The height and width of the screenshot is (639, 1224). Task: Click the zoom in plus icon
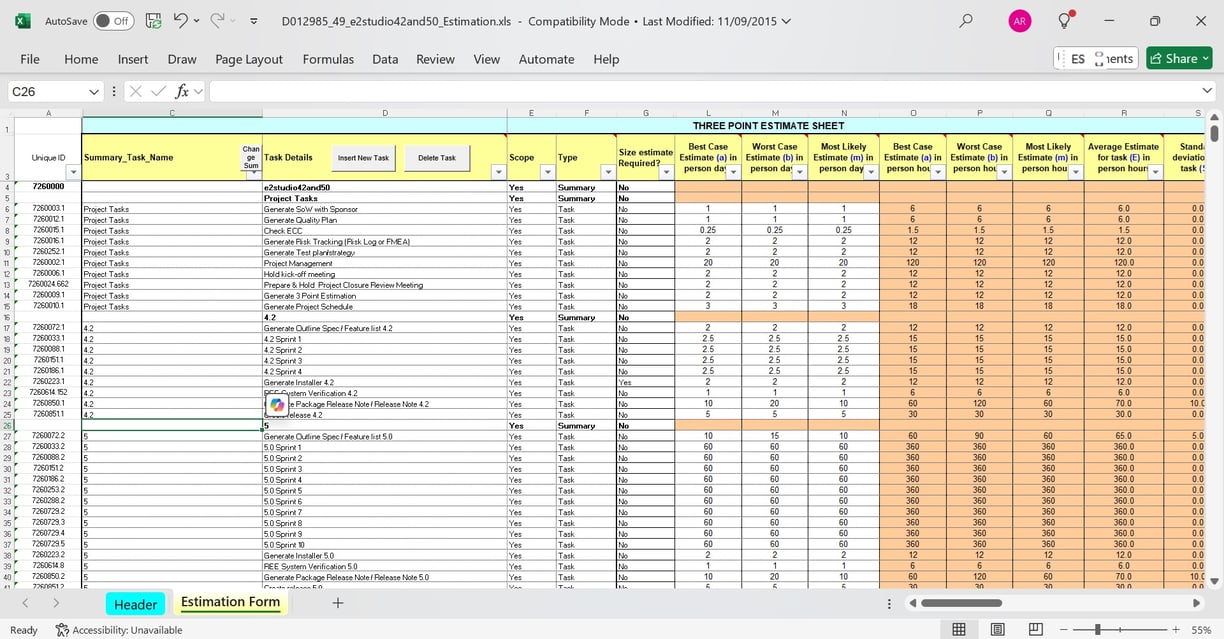tap(1175, 629)
